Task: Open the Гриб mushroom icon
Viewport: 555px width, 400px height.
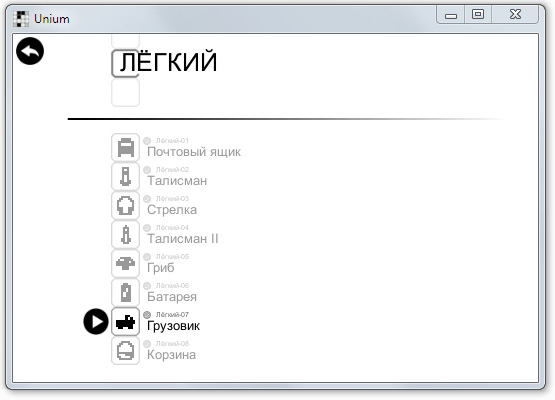Action: 125,263
